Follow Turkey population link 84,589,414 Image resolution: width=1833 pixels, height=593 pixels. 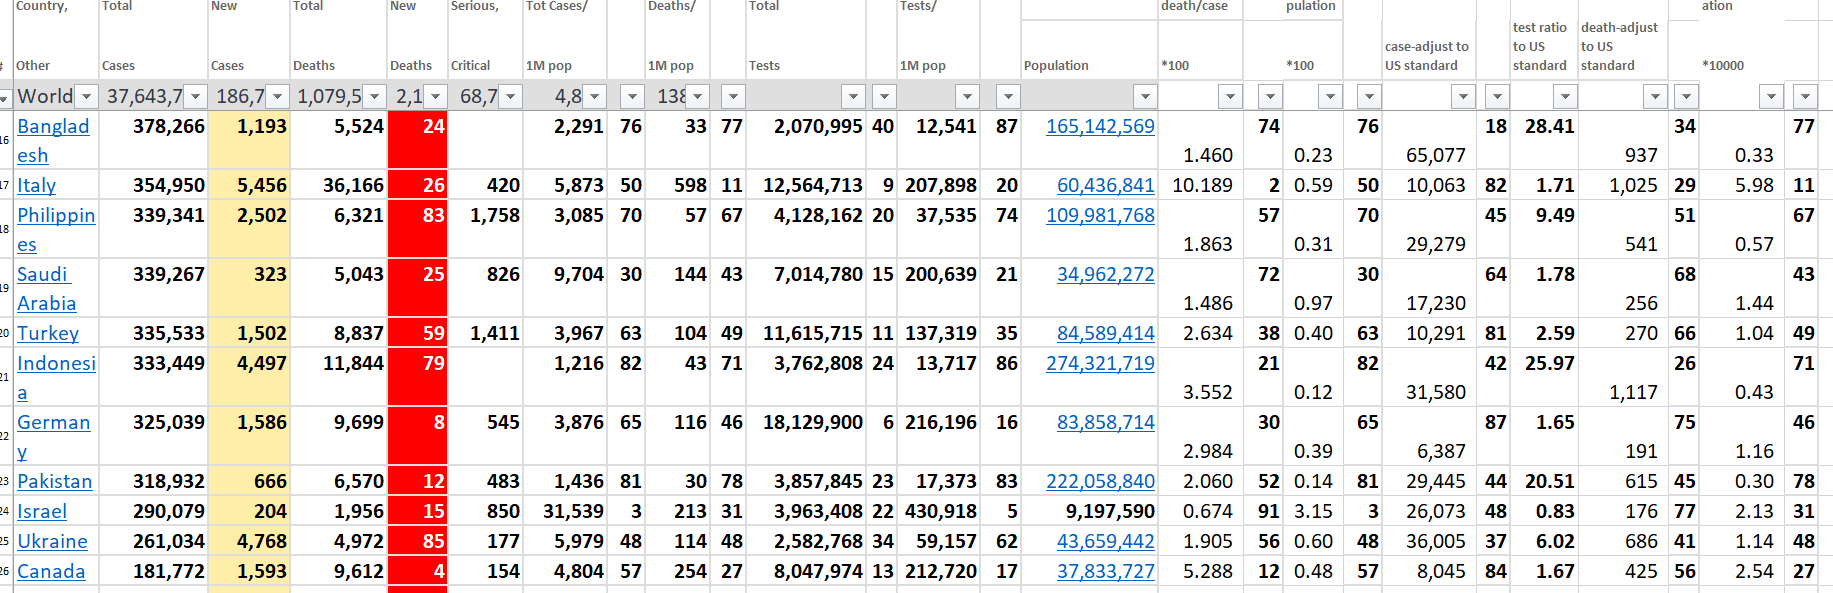click(x=1105, y=333)
